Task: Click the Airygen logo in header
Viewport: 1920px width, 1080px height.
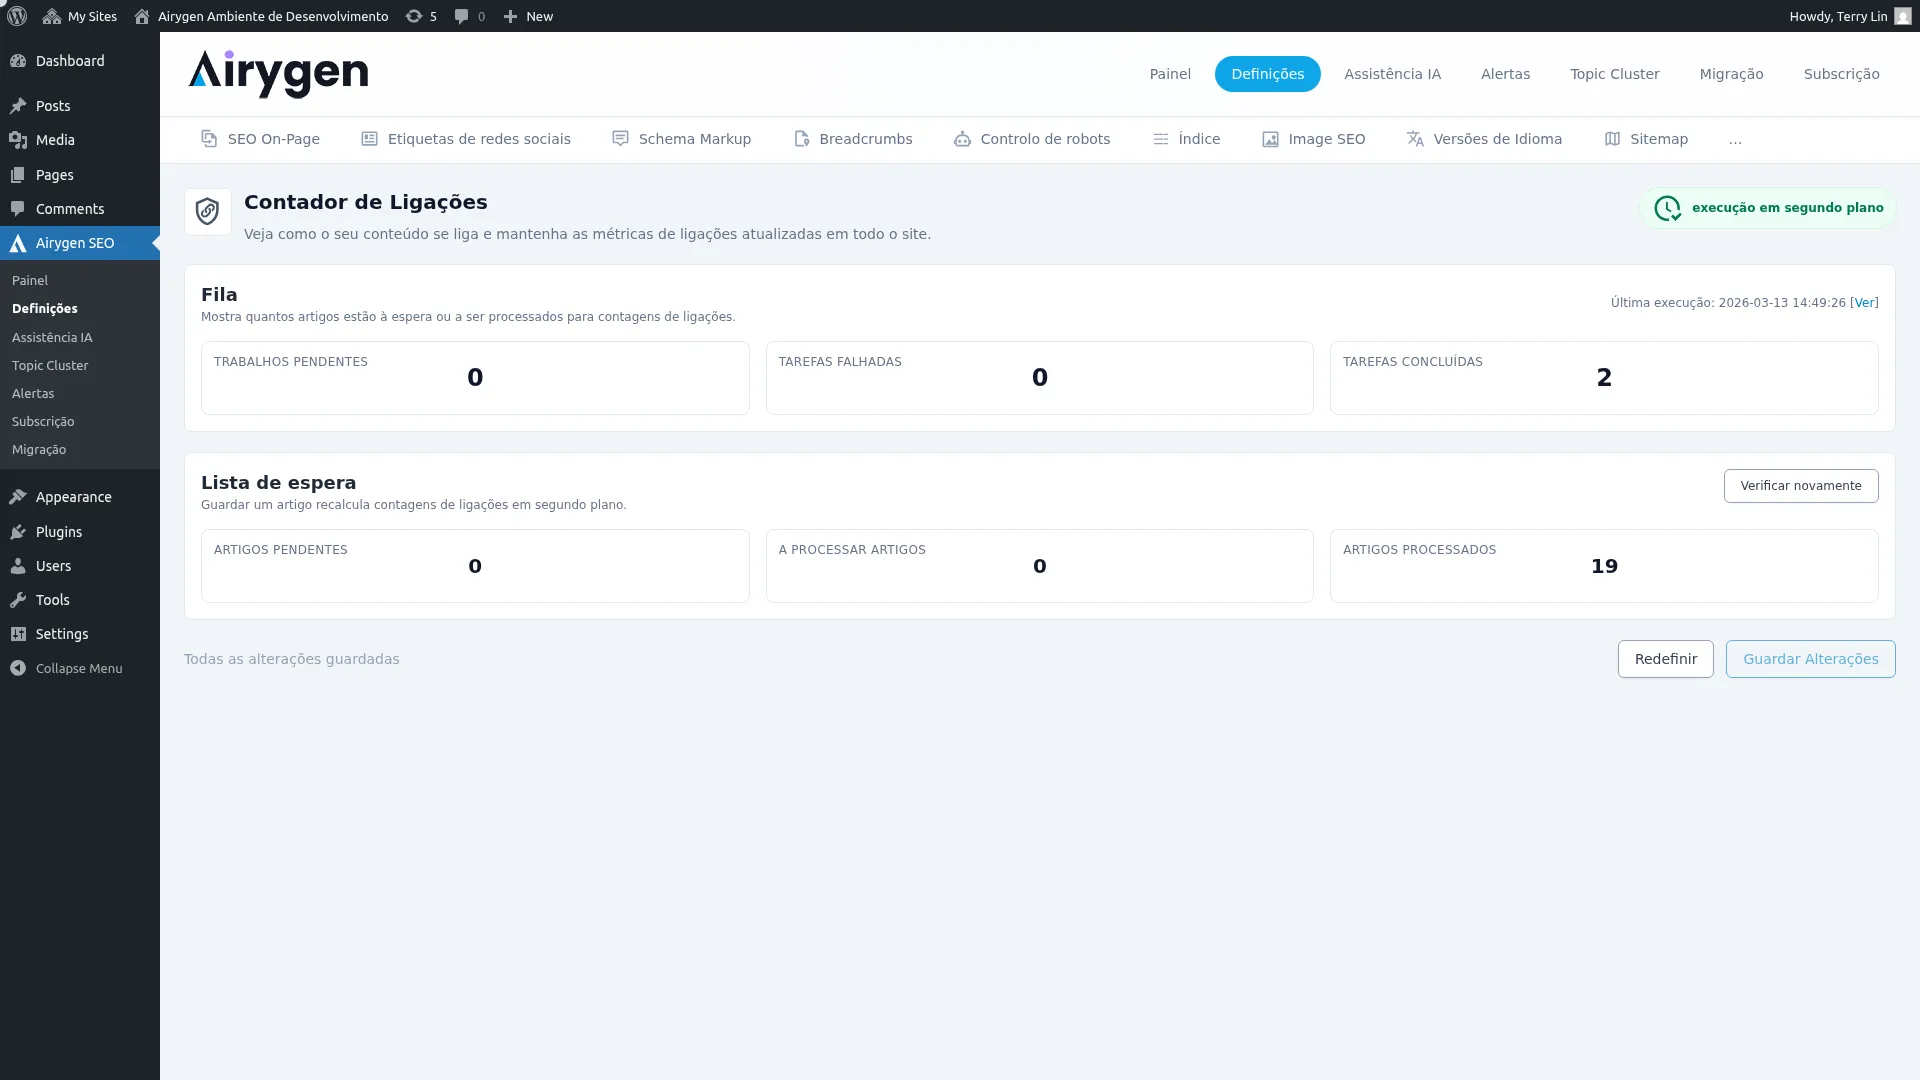Action: point(278,74)
